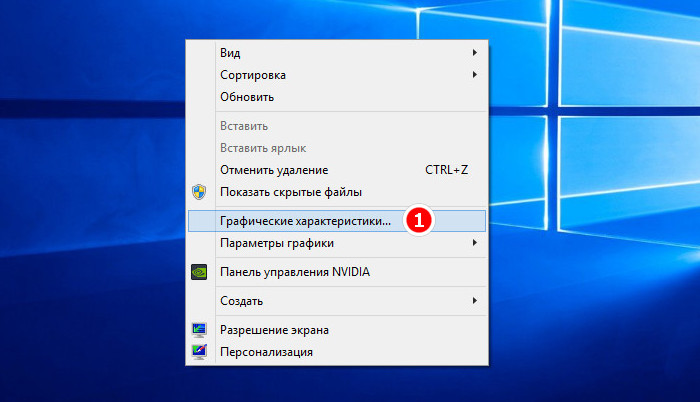Open Разрешение экрана settings

click(x=337, y=330)
